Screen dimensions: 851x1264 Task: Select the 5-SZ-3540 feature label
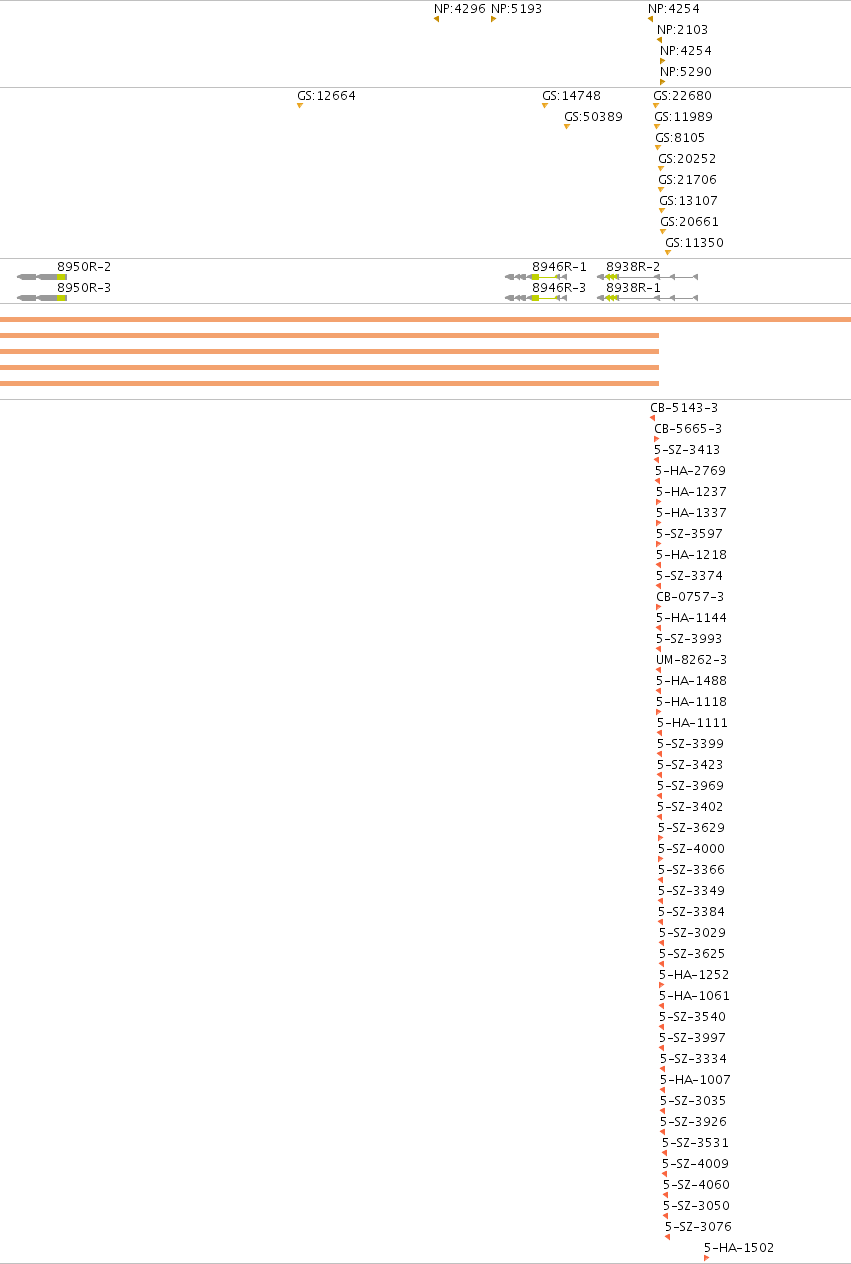coord(692,1017)
